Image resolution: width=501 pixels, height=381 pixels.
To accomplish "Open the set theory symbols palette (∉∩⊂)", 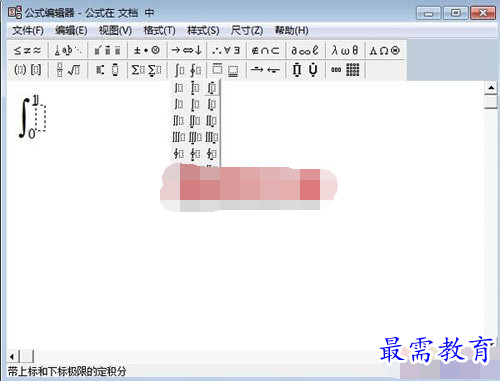I will [266, 51].
